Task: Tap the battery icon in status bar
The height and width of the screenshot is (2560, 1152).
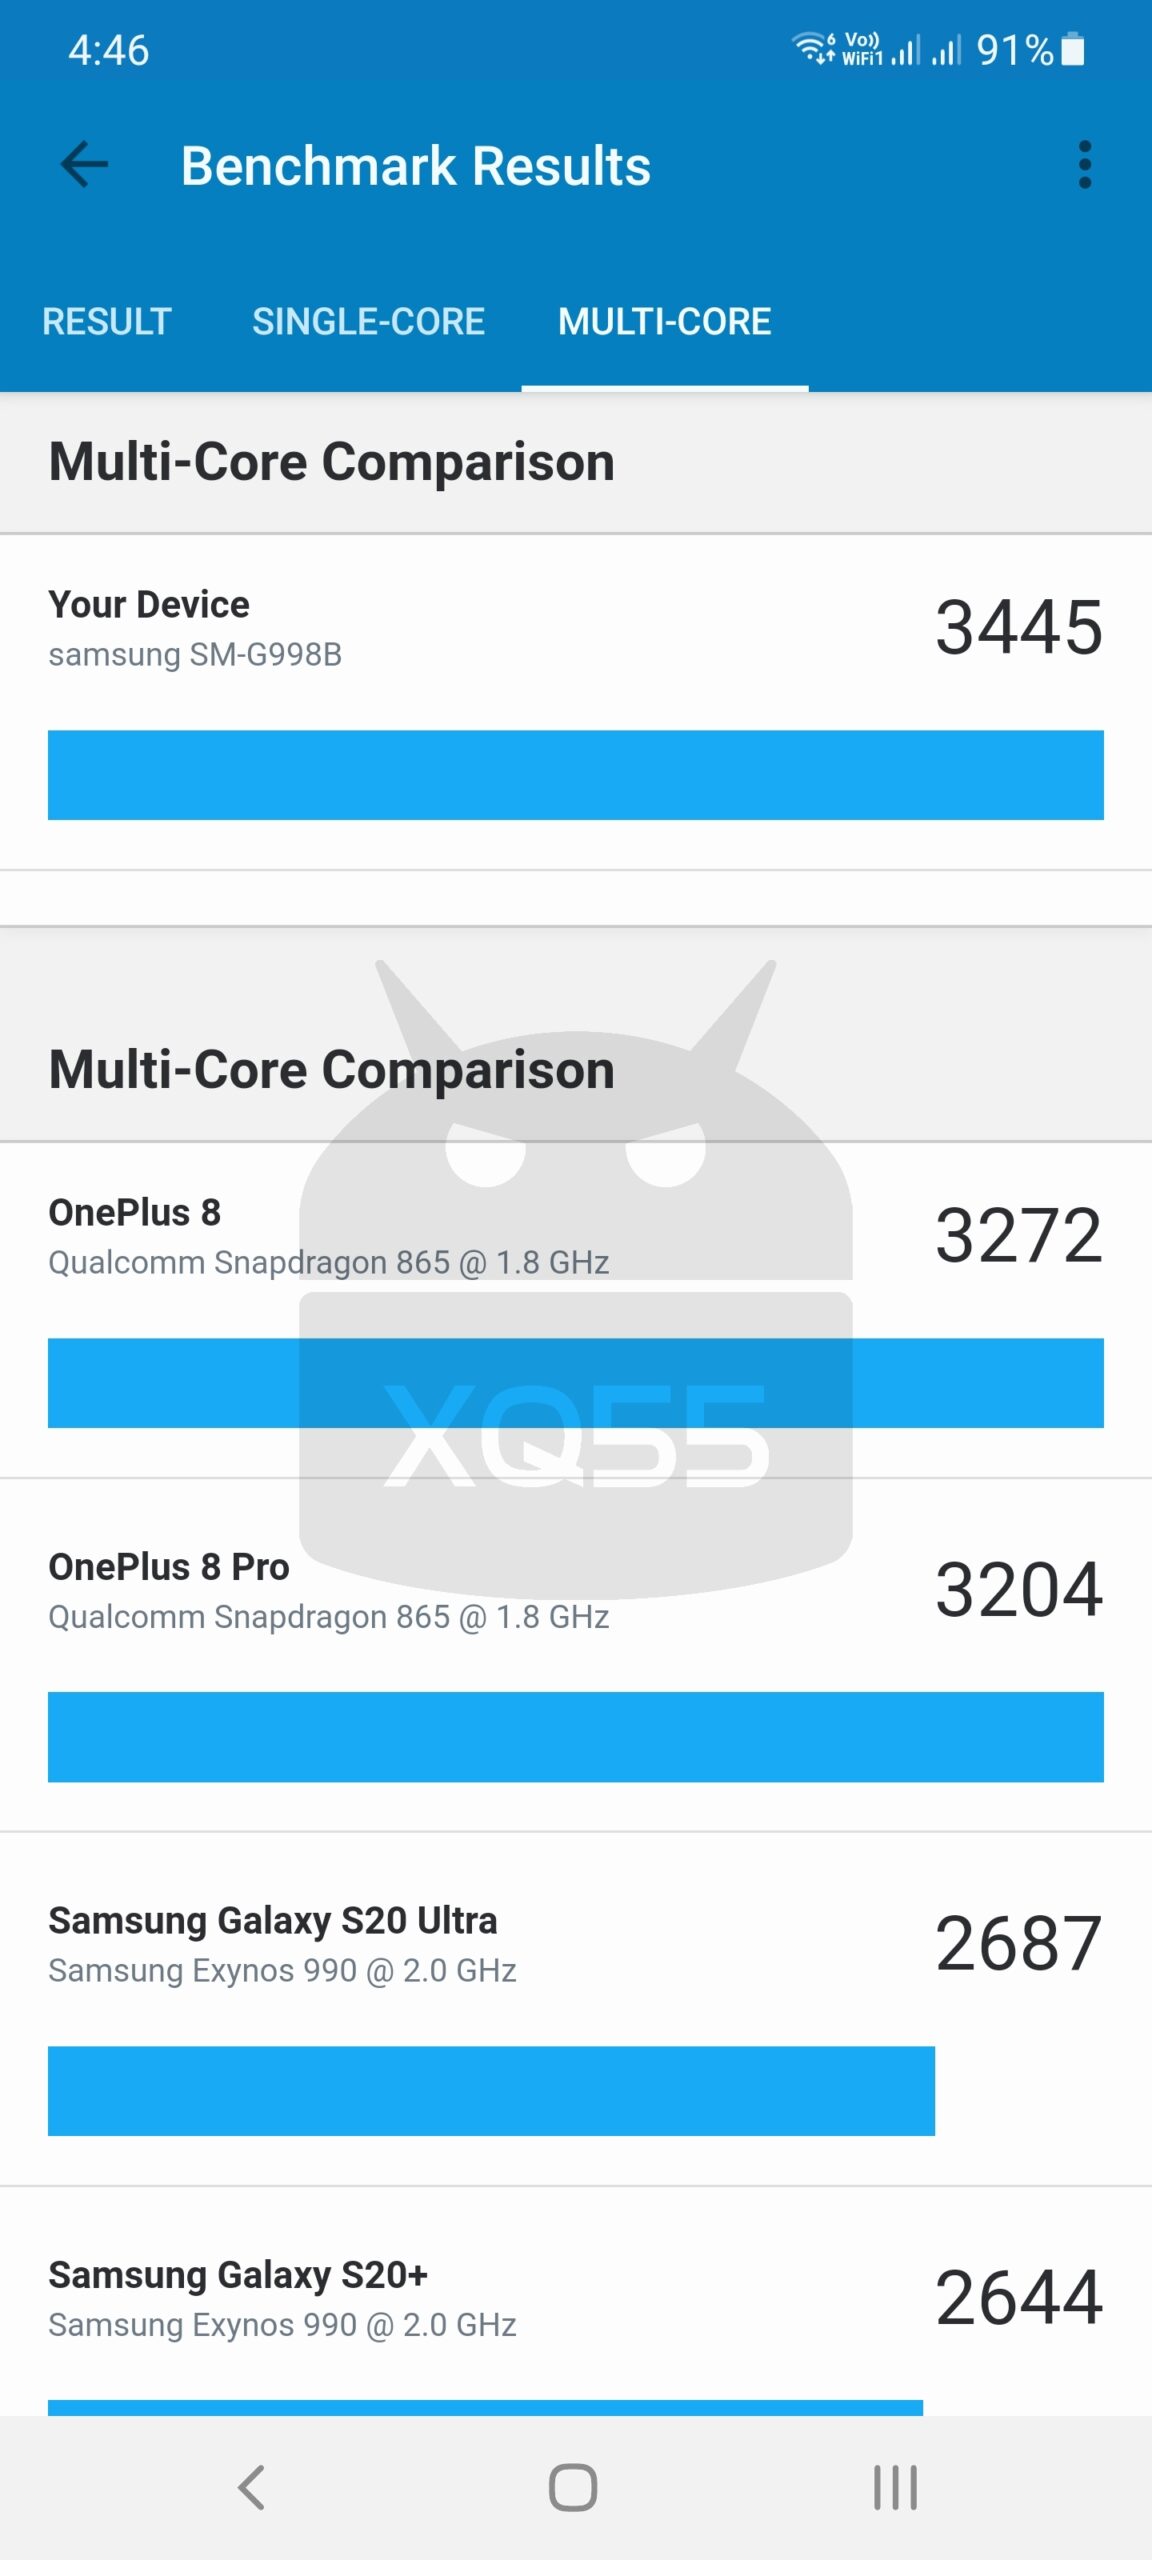Action: click(x=1073, y=49)
